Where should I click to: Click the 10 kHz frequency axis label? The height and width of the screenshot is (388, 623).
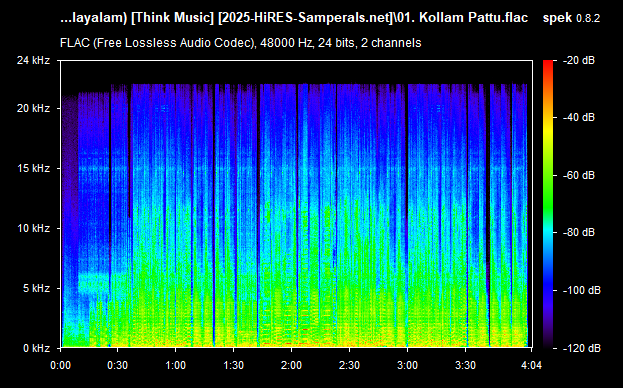tap(33, 228)
